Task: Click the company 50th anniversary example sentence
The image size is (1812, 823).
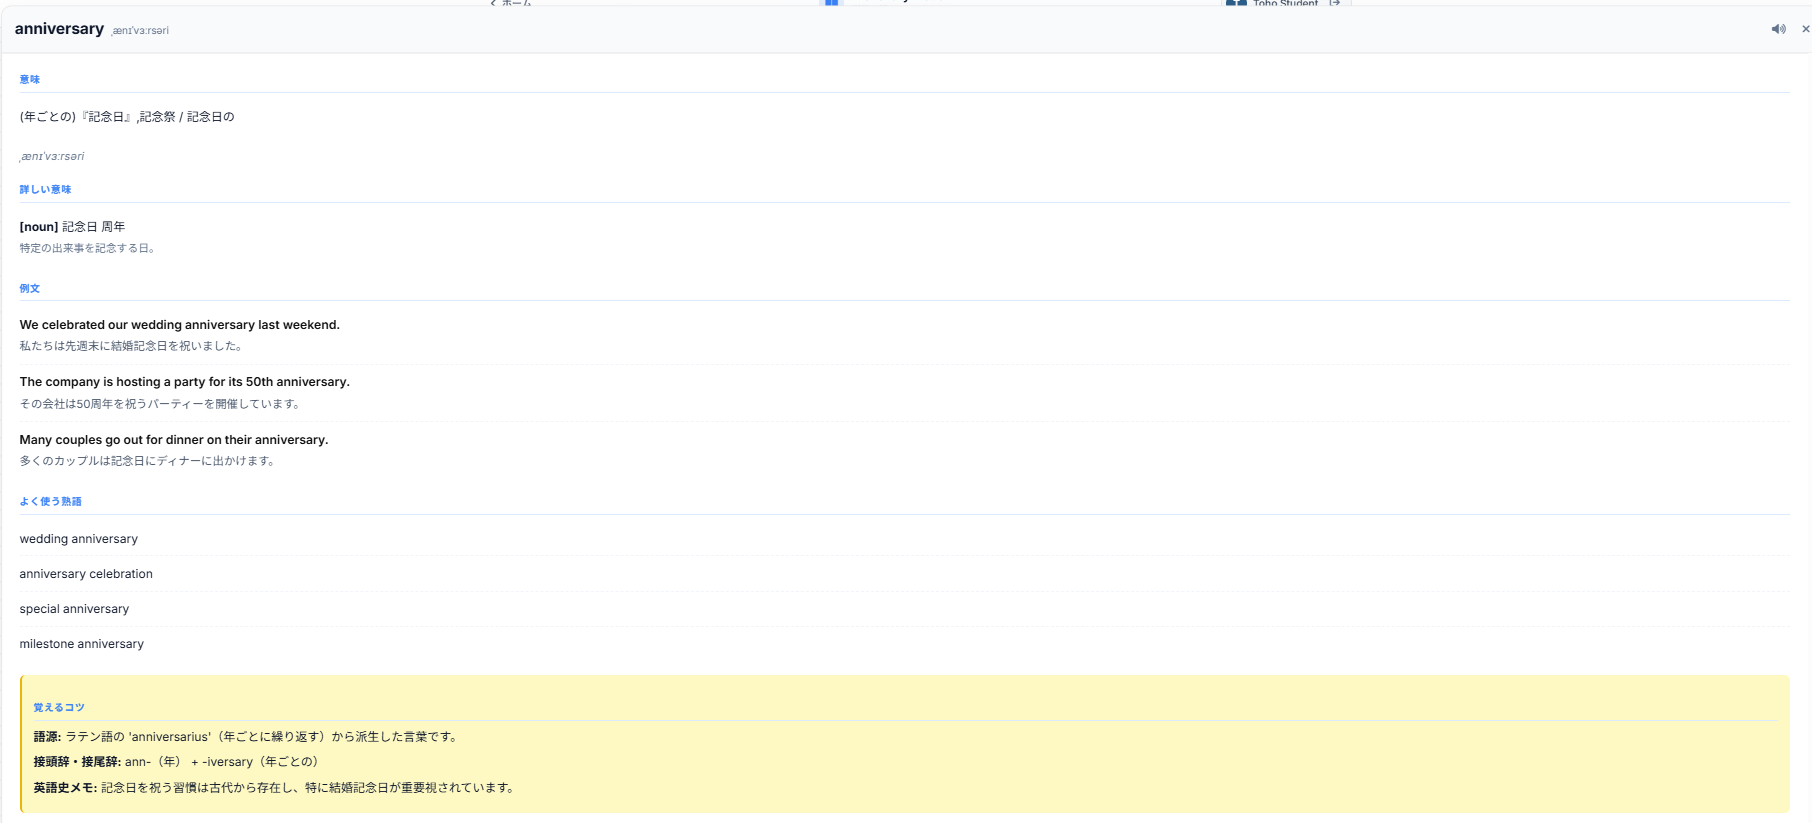Action: click(x=185, y=382)
